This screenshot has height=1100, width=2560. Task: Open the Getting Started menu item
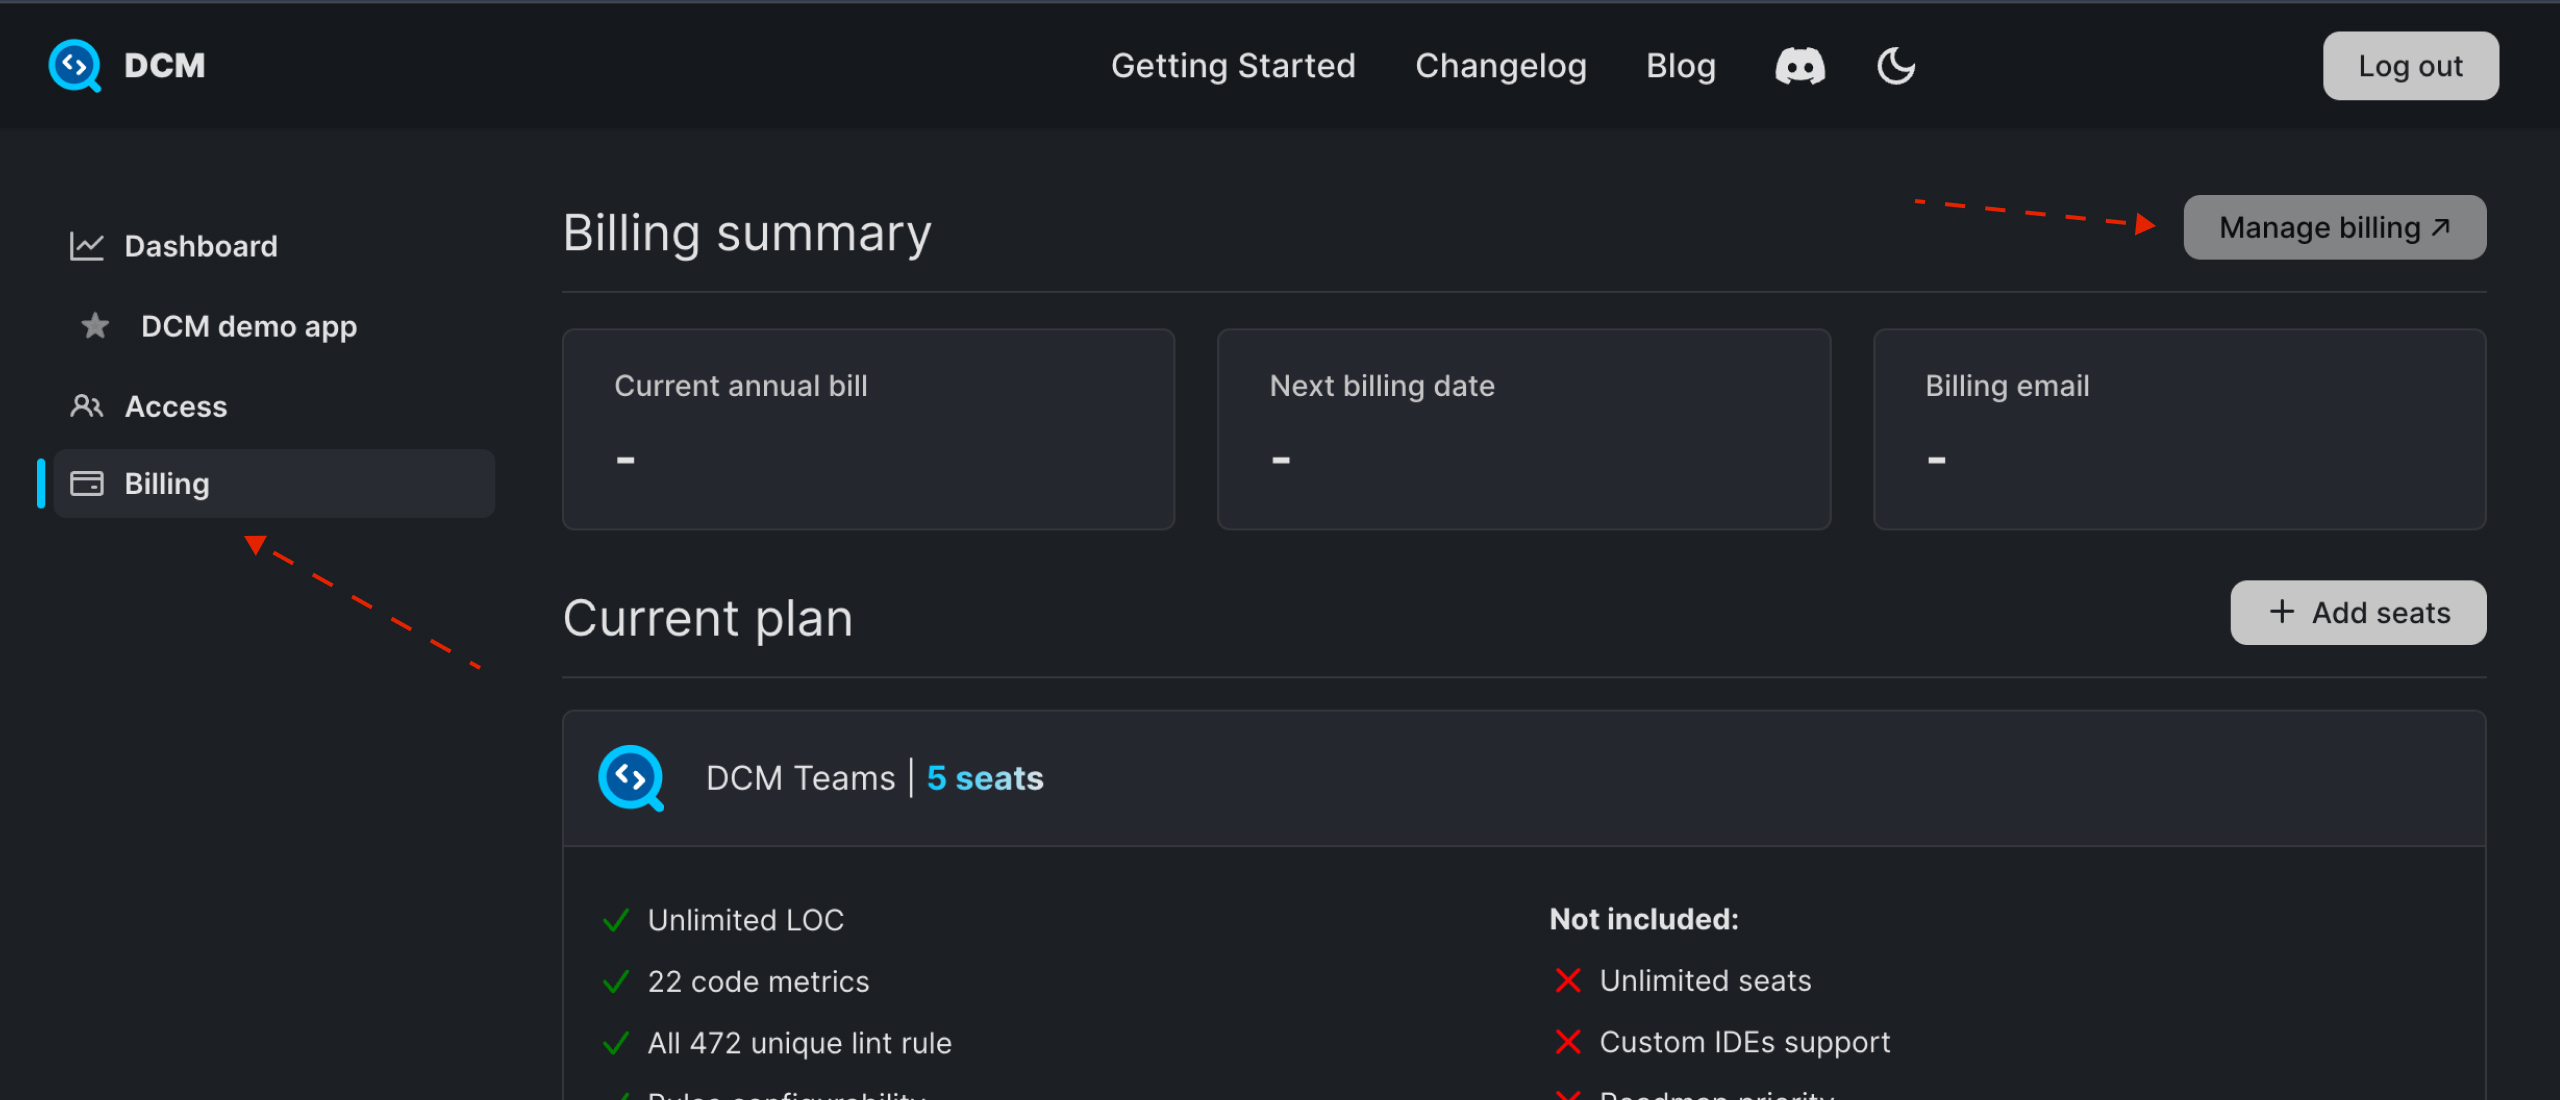(1233, 65)
